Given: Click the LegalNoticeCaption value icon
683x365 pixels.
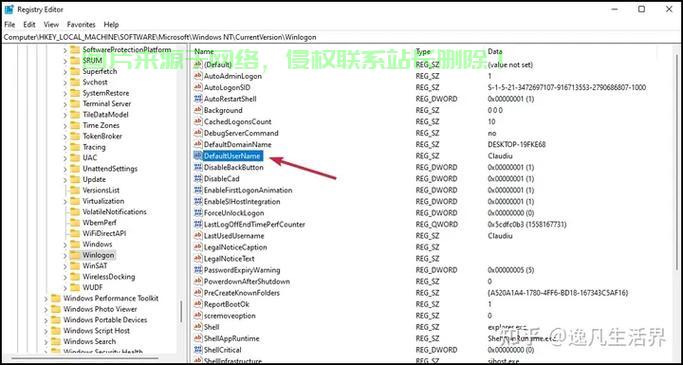Looking at the screenshot, I should click(x=198, y=247).
